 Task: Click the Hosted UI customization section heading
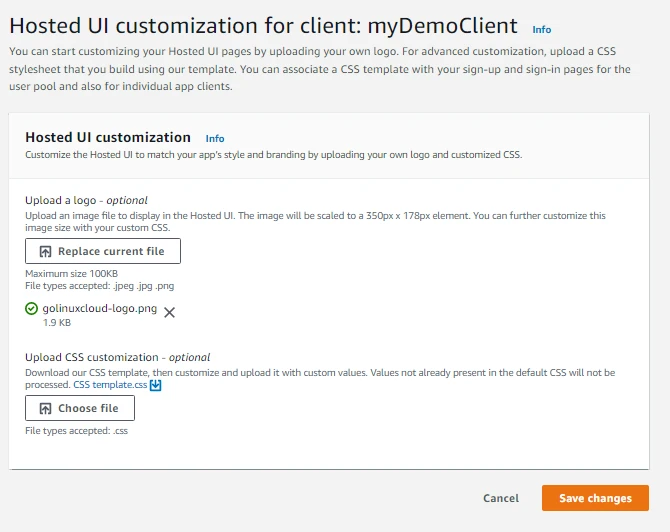click(108, 138)
